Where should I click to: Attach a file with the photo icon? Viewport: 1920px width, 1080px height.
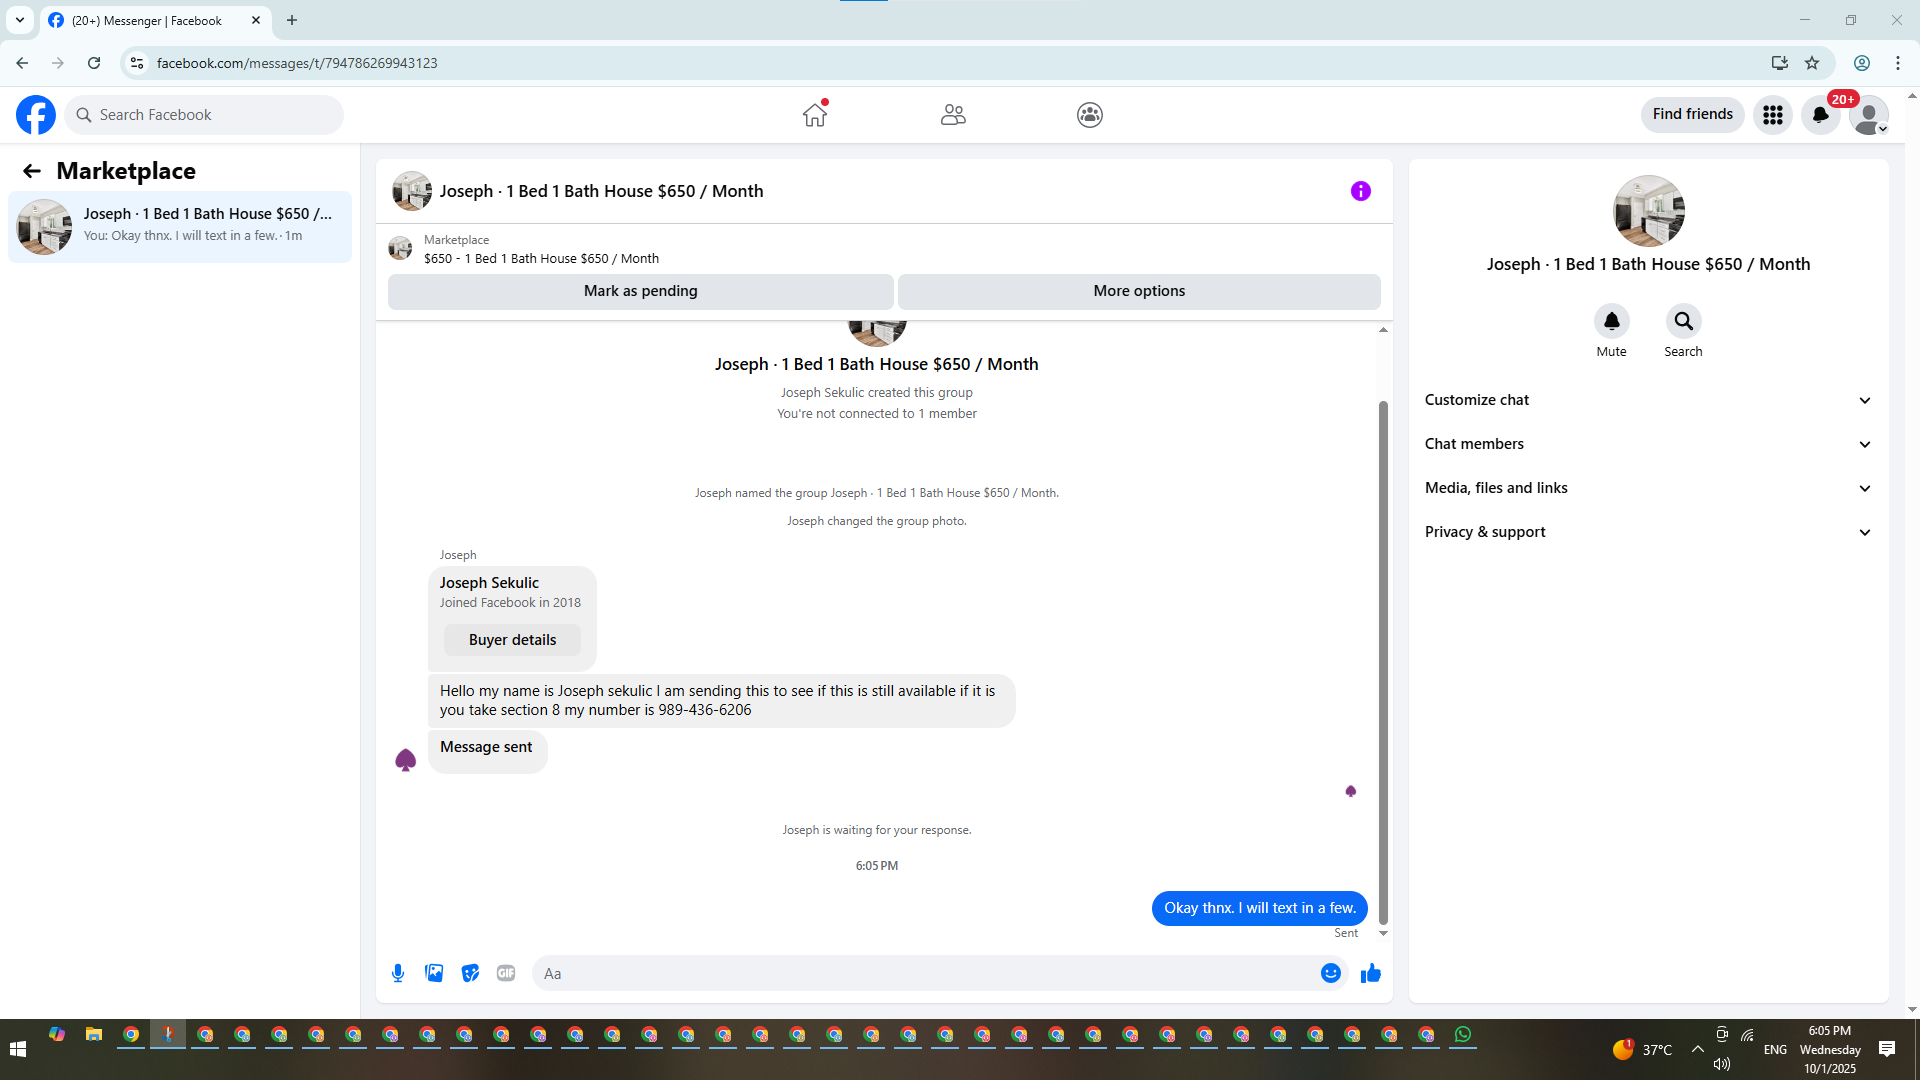434,973
